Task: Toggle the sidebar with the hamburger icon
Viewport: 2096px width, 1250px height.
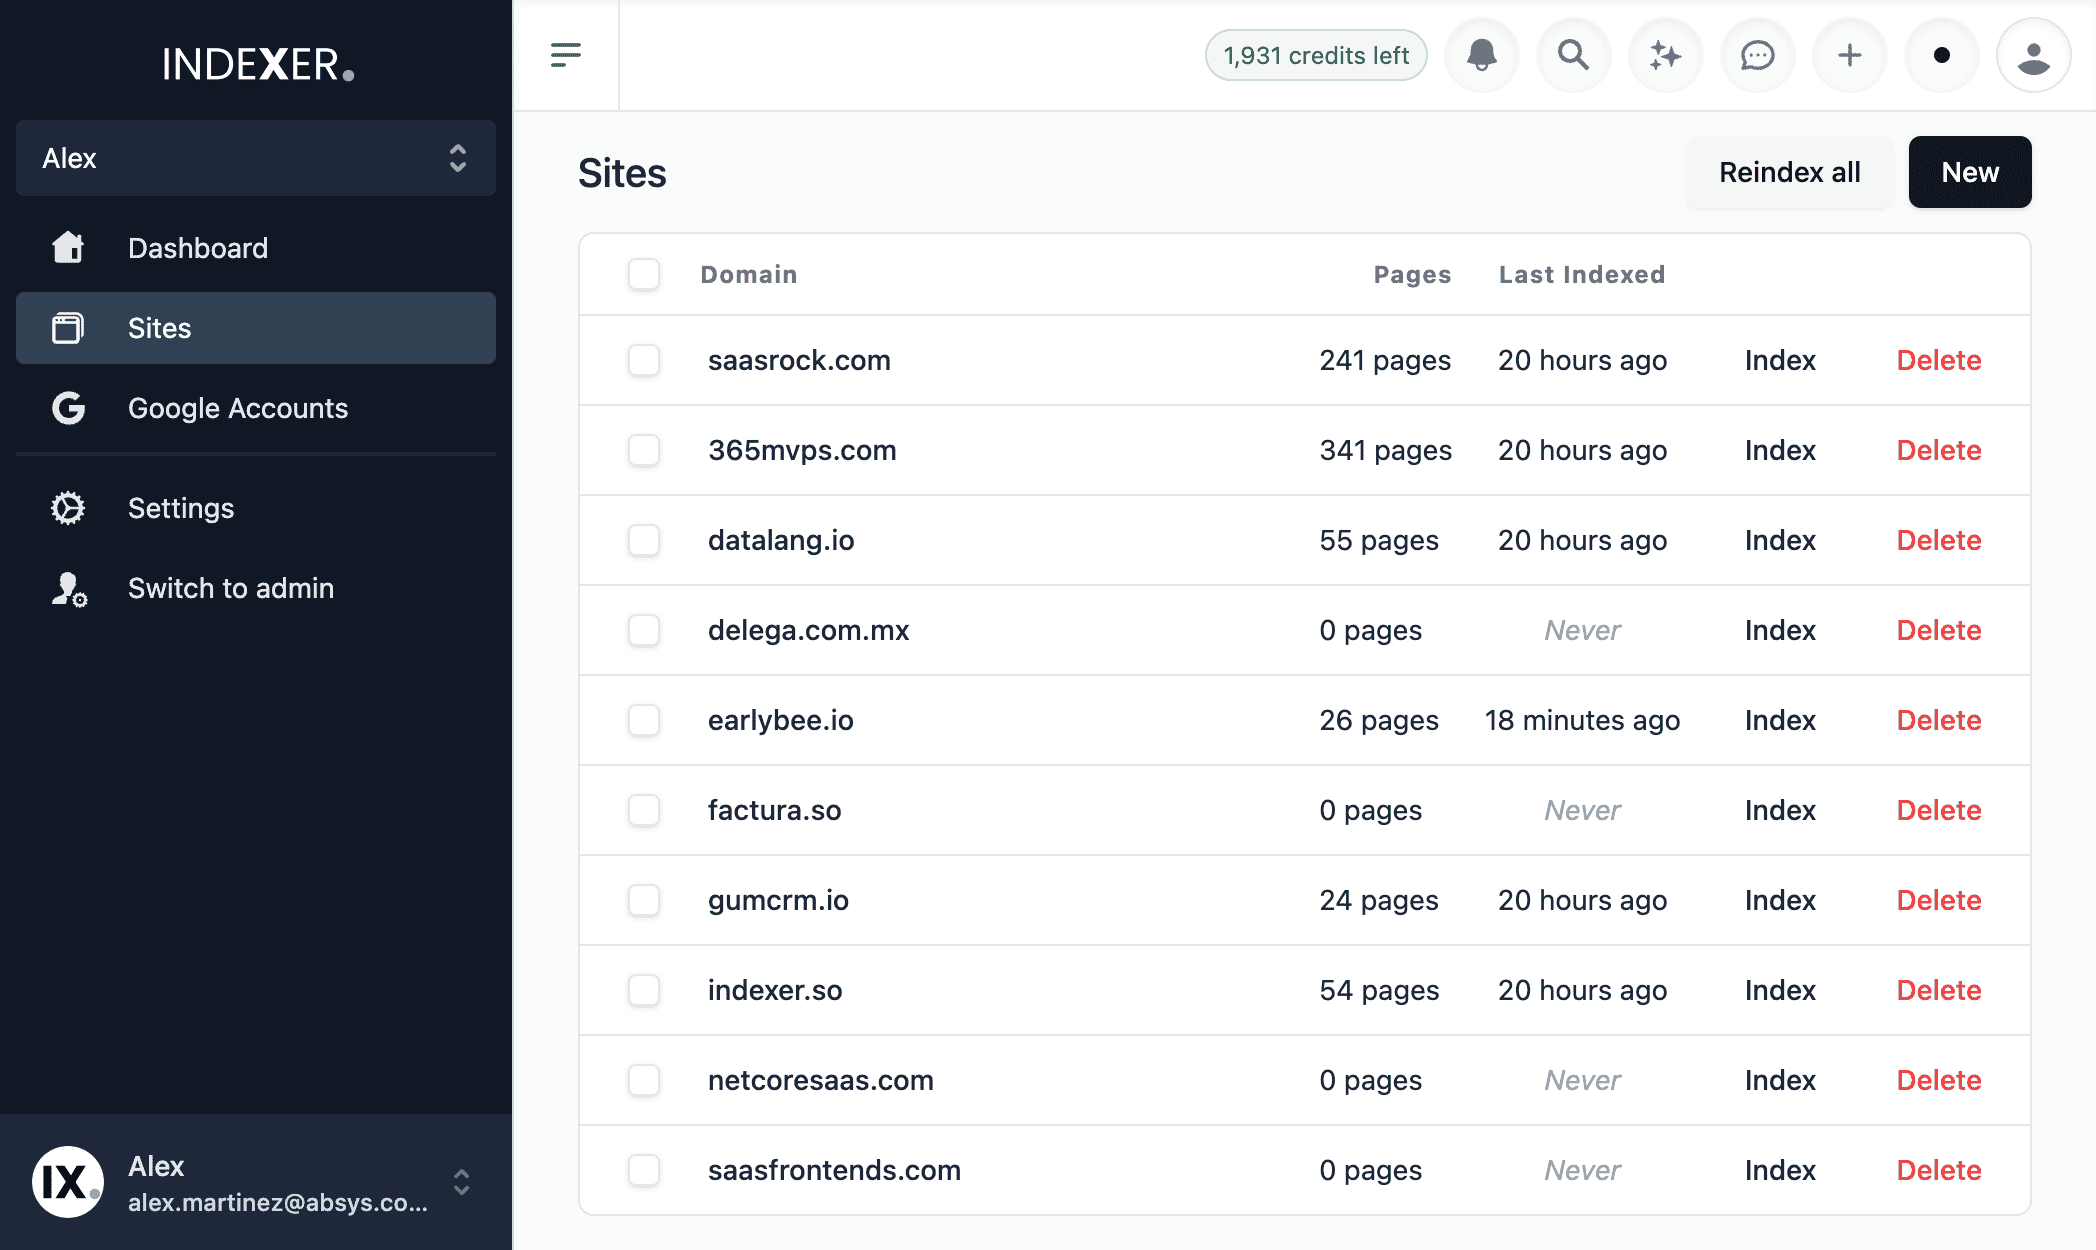Action: 566,55
